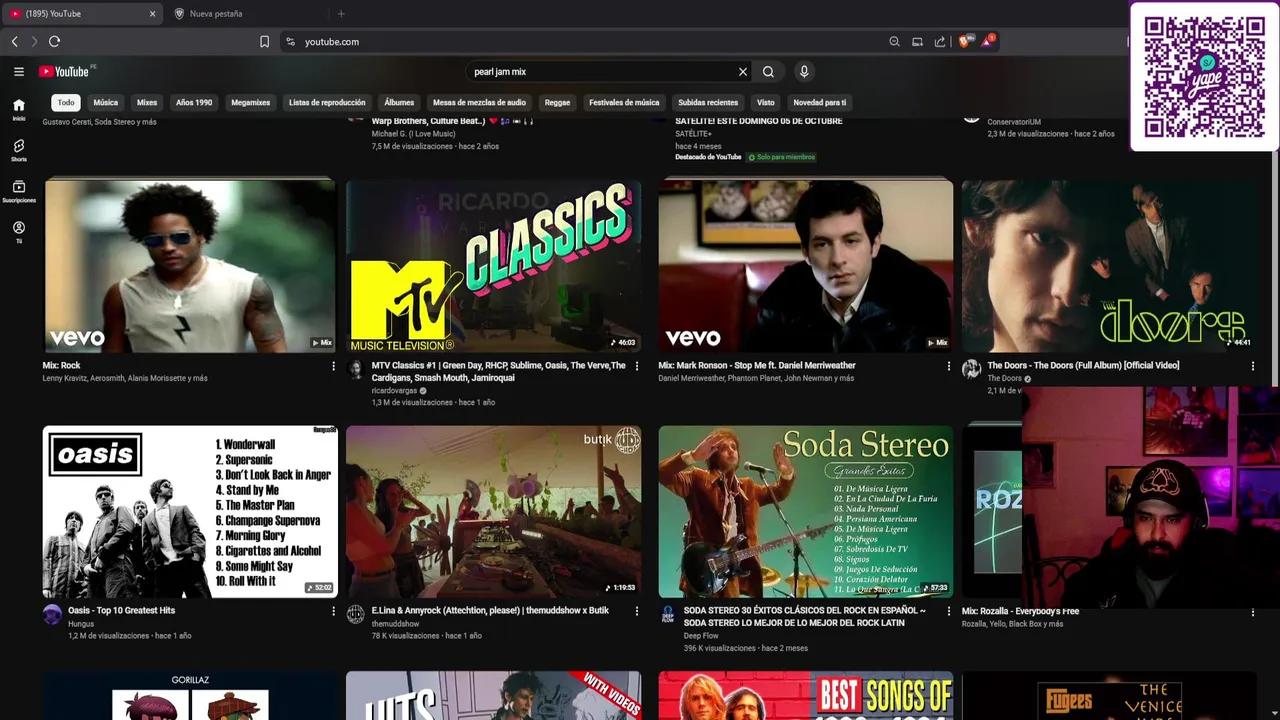Select Mesas de mezclas de audio chip
The width and height of the screenshot is (1280, 720).
click(x=479, y=102)
